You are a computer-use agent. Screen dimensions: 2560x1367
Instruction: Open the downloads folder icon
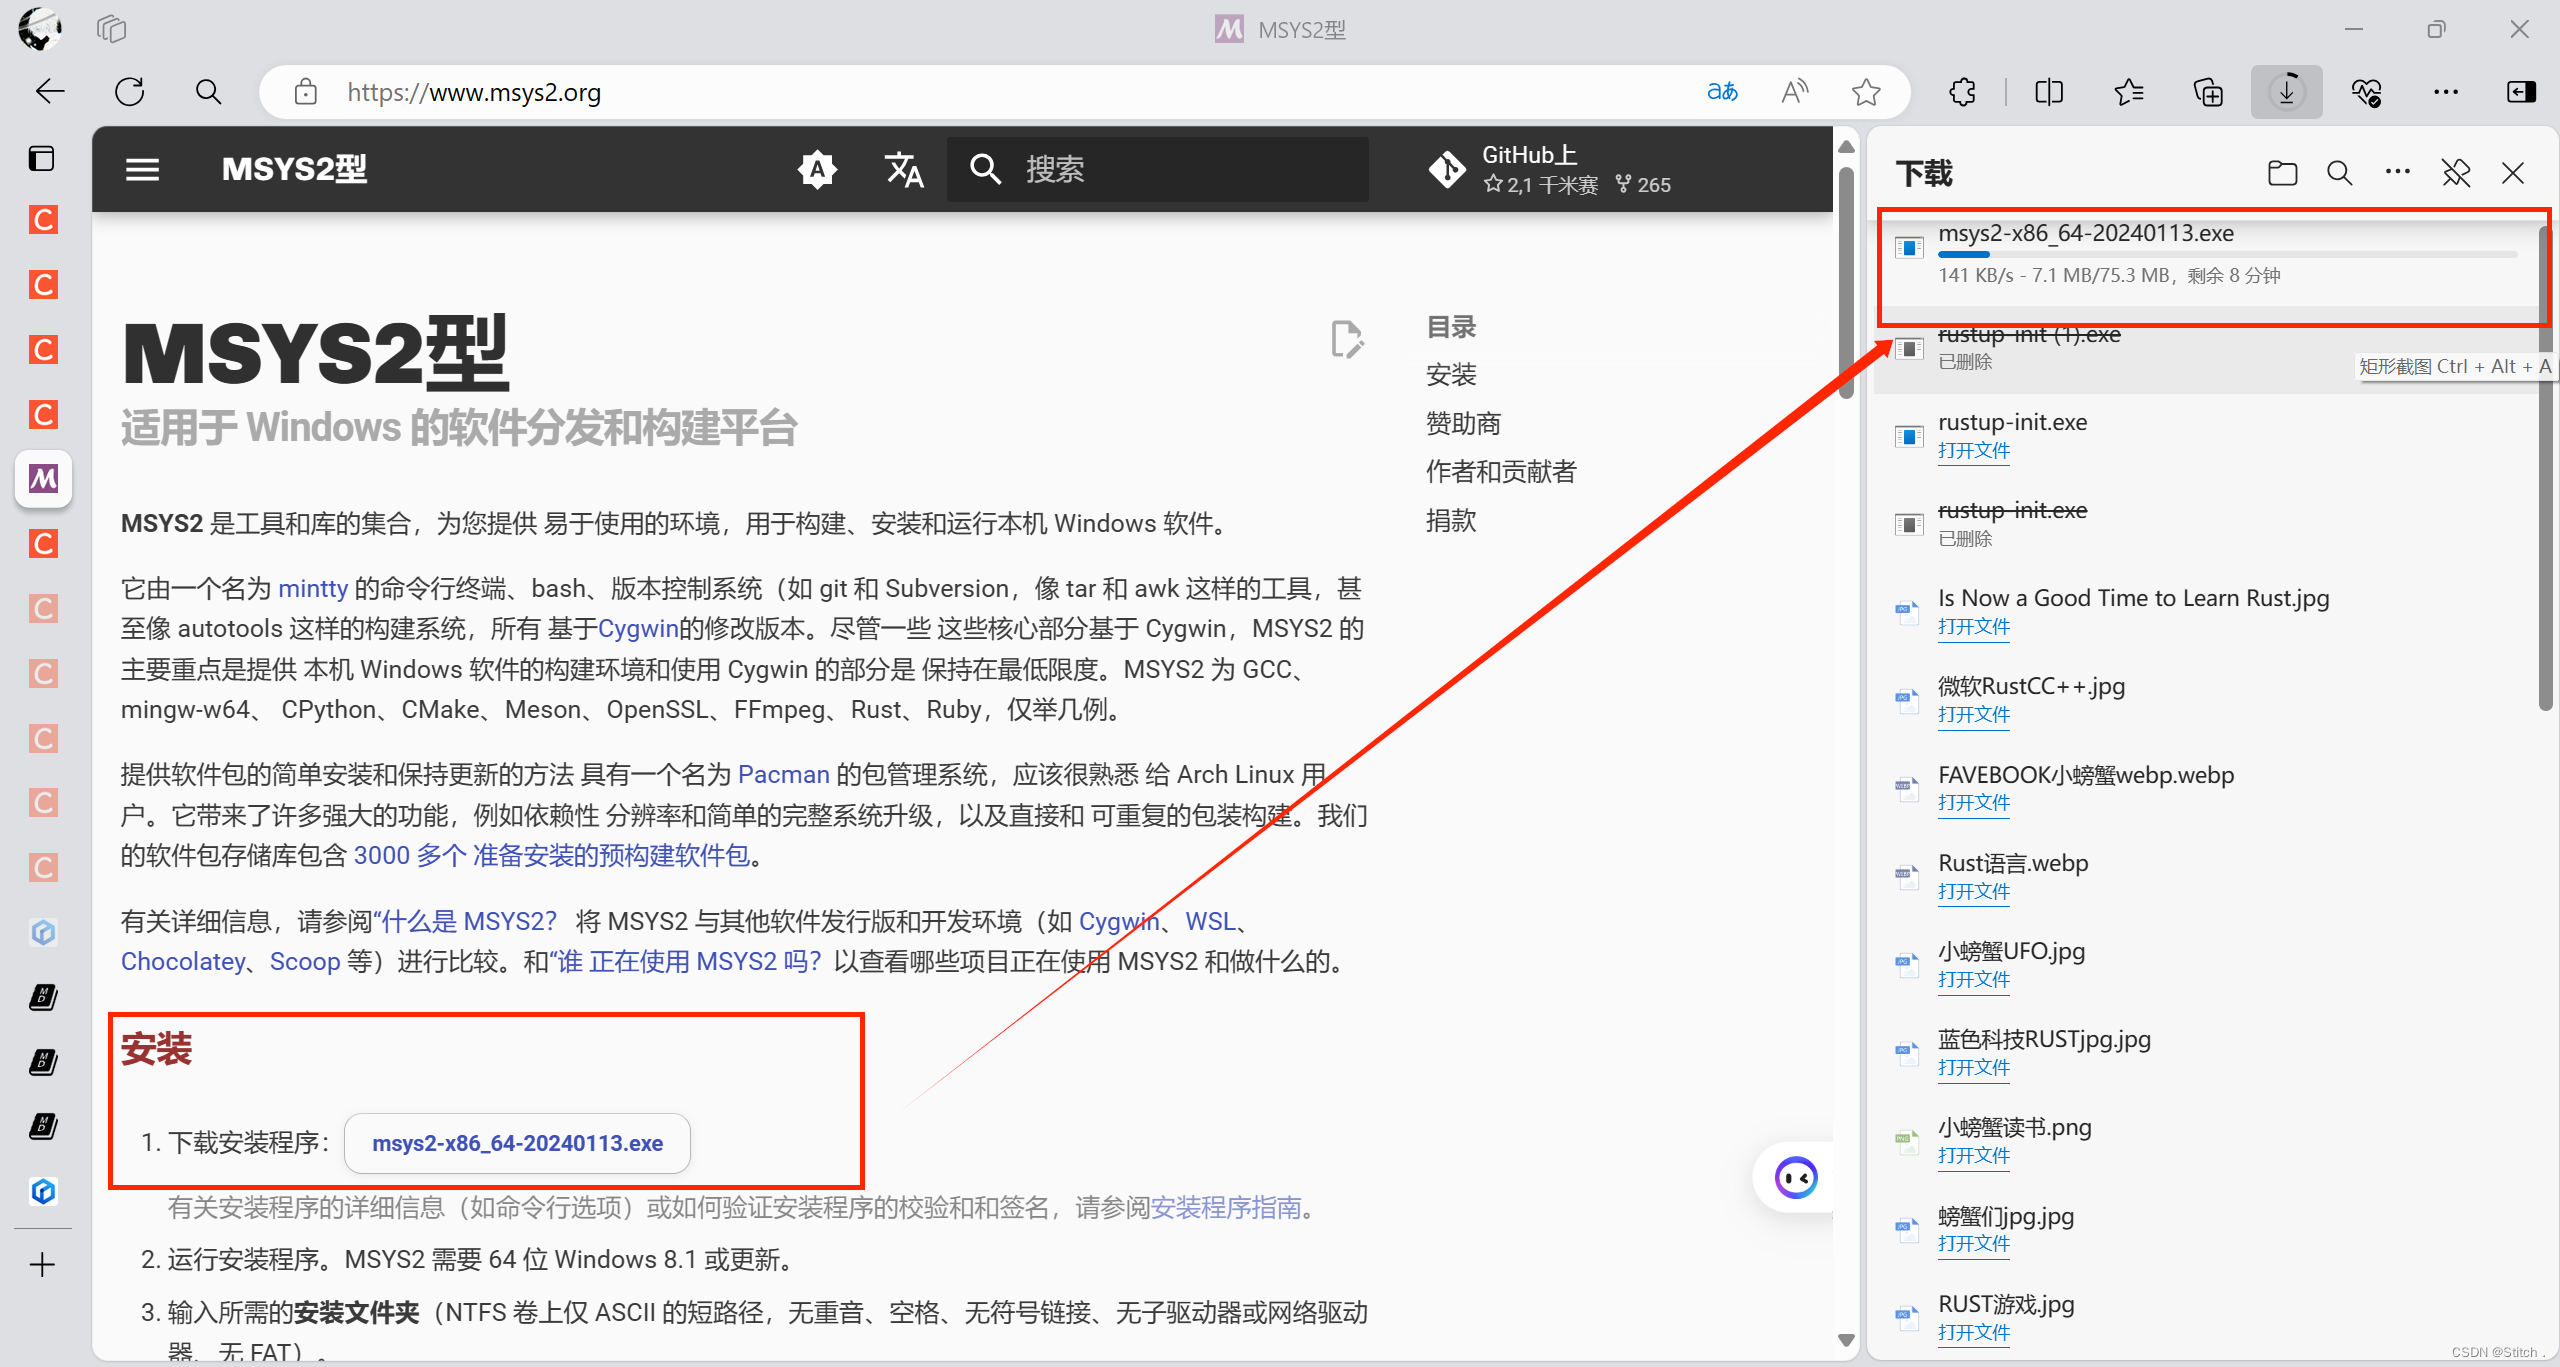[x=2282, y=173]
